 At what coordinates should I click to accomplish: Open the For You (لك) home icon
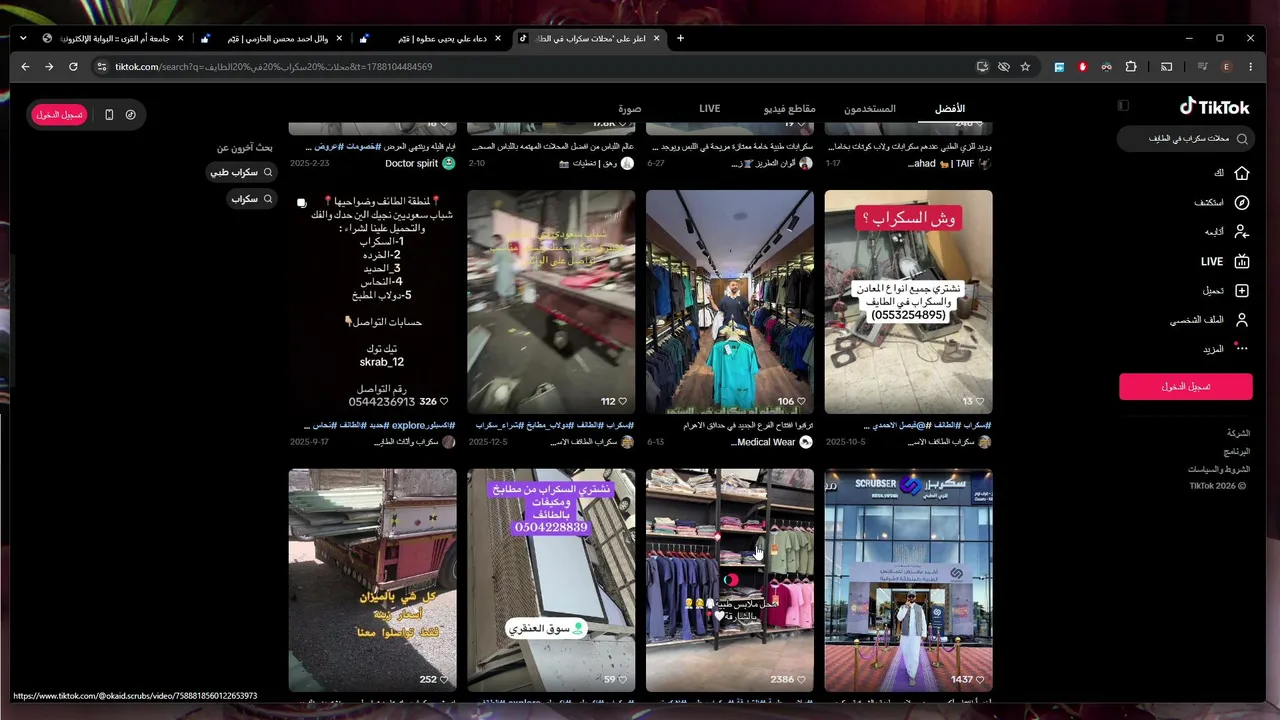(1242, 173)
